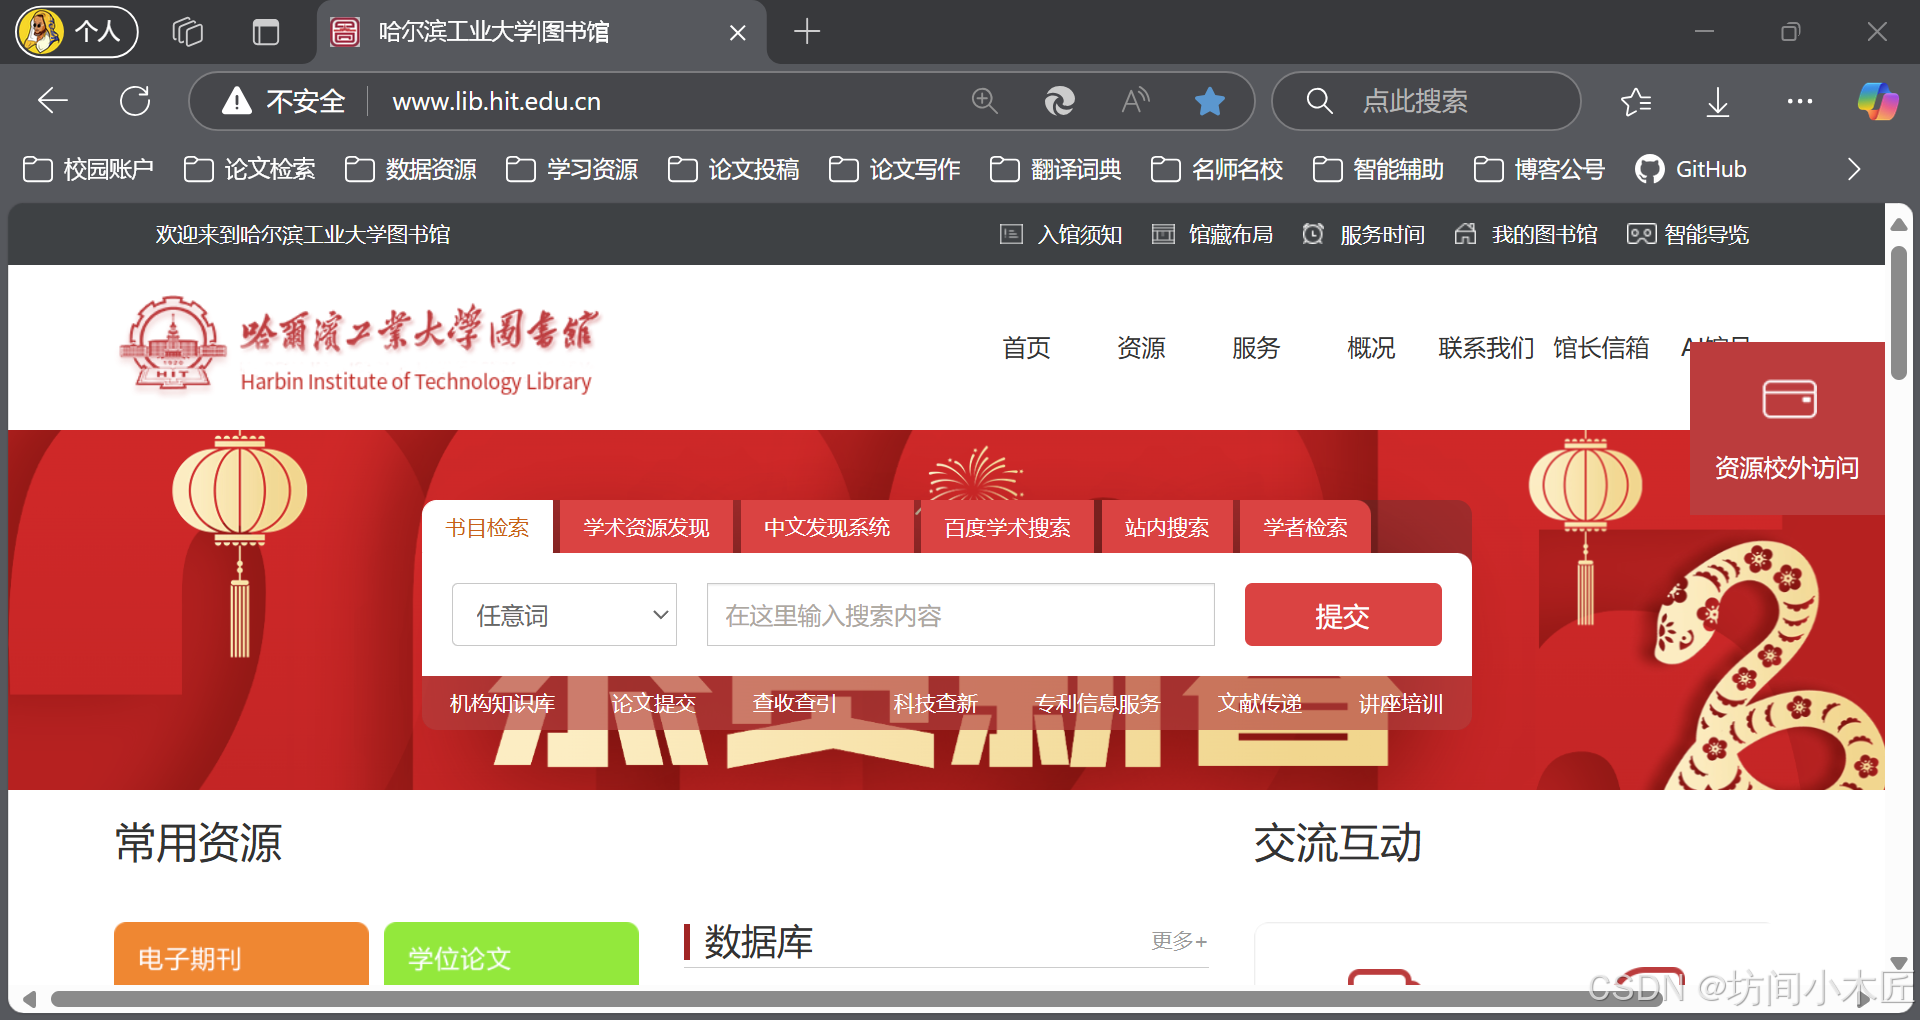1920x1020 pixels.
Task: Go to the 首页 nav item
Action: click(x=1026, y=348)
